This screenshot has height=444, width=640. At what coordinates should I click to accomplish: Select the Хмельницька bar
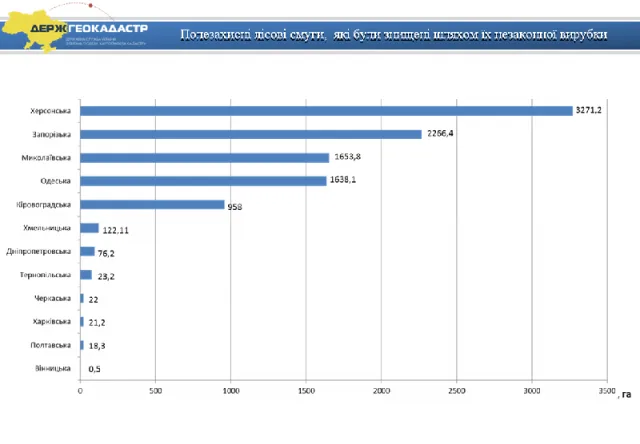point(89,228)
